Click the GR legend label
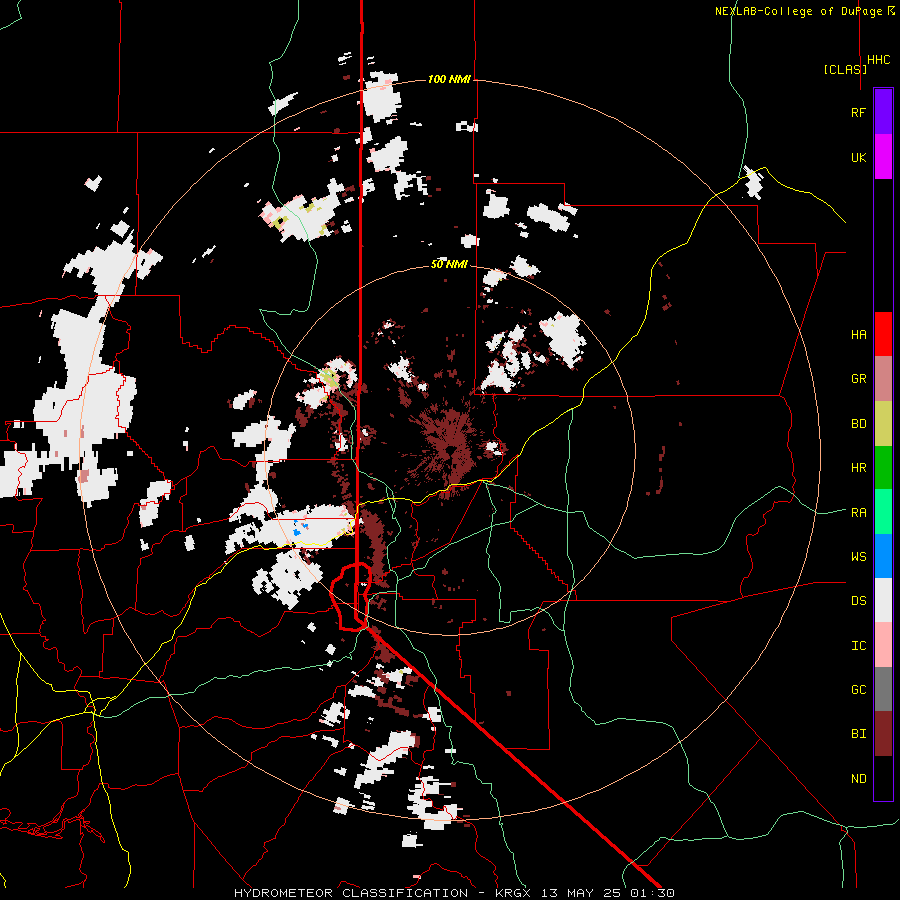The width and height of the screenshot is (900, 900). click(858, 379)
